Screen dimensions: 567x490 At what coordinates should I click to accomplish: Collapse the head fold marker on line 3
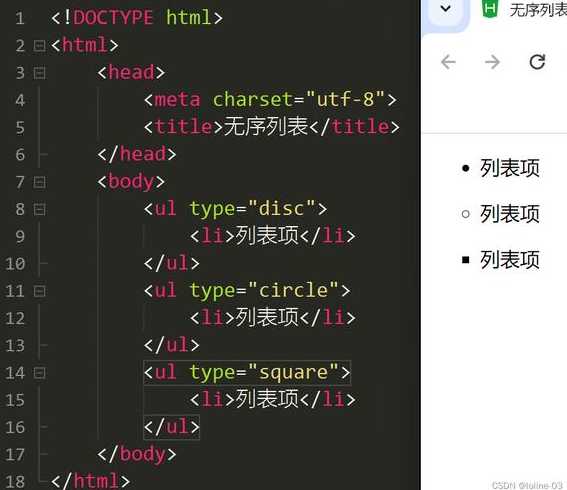click(39, 73)
